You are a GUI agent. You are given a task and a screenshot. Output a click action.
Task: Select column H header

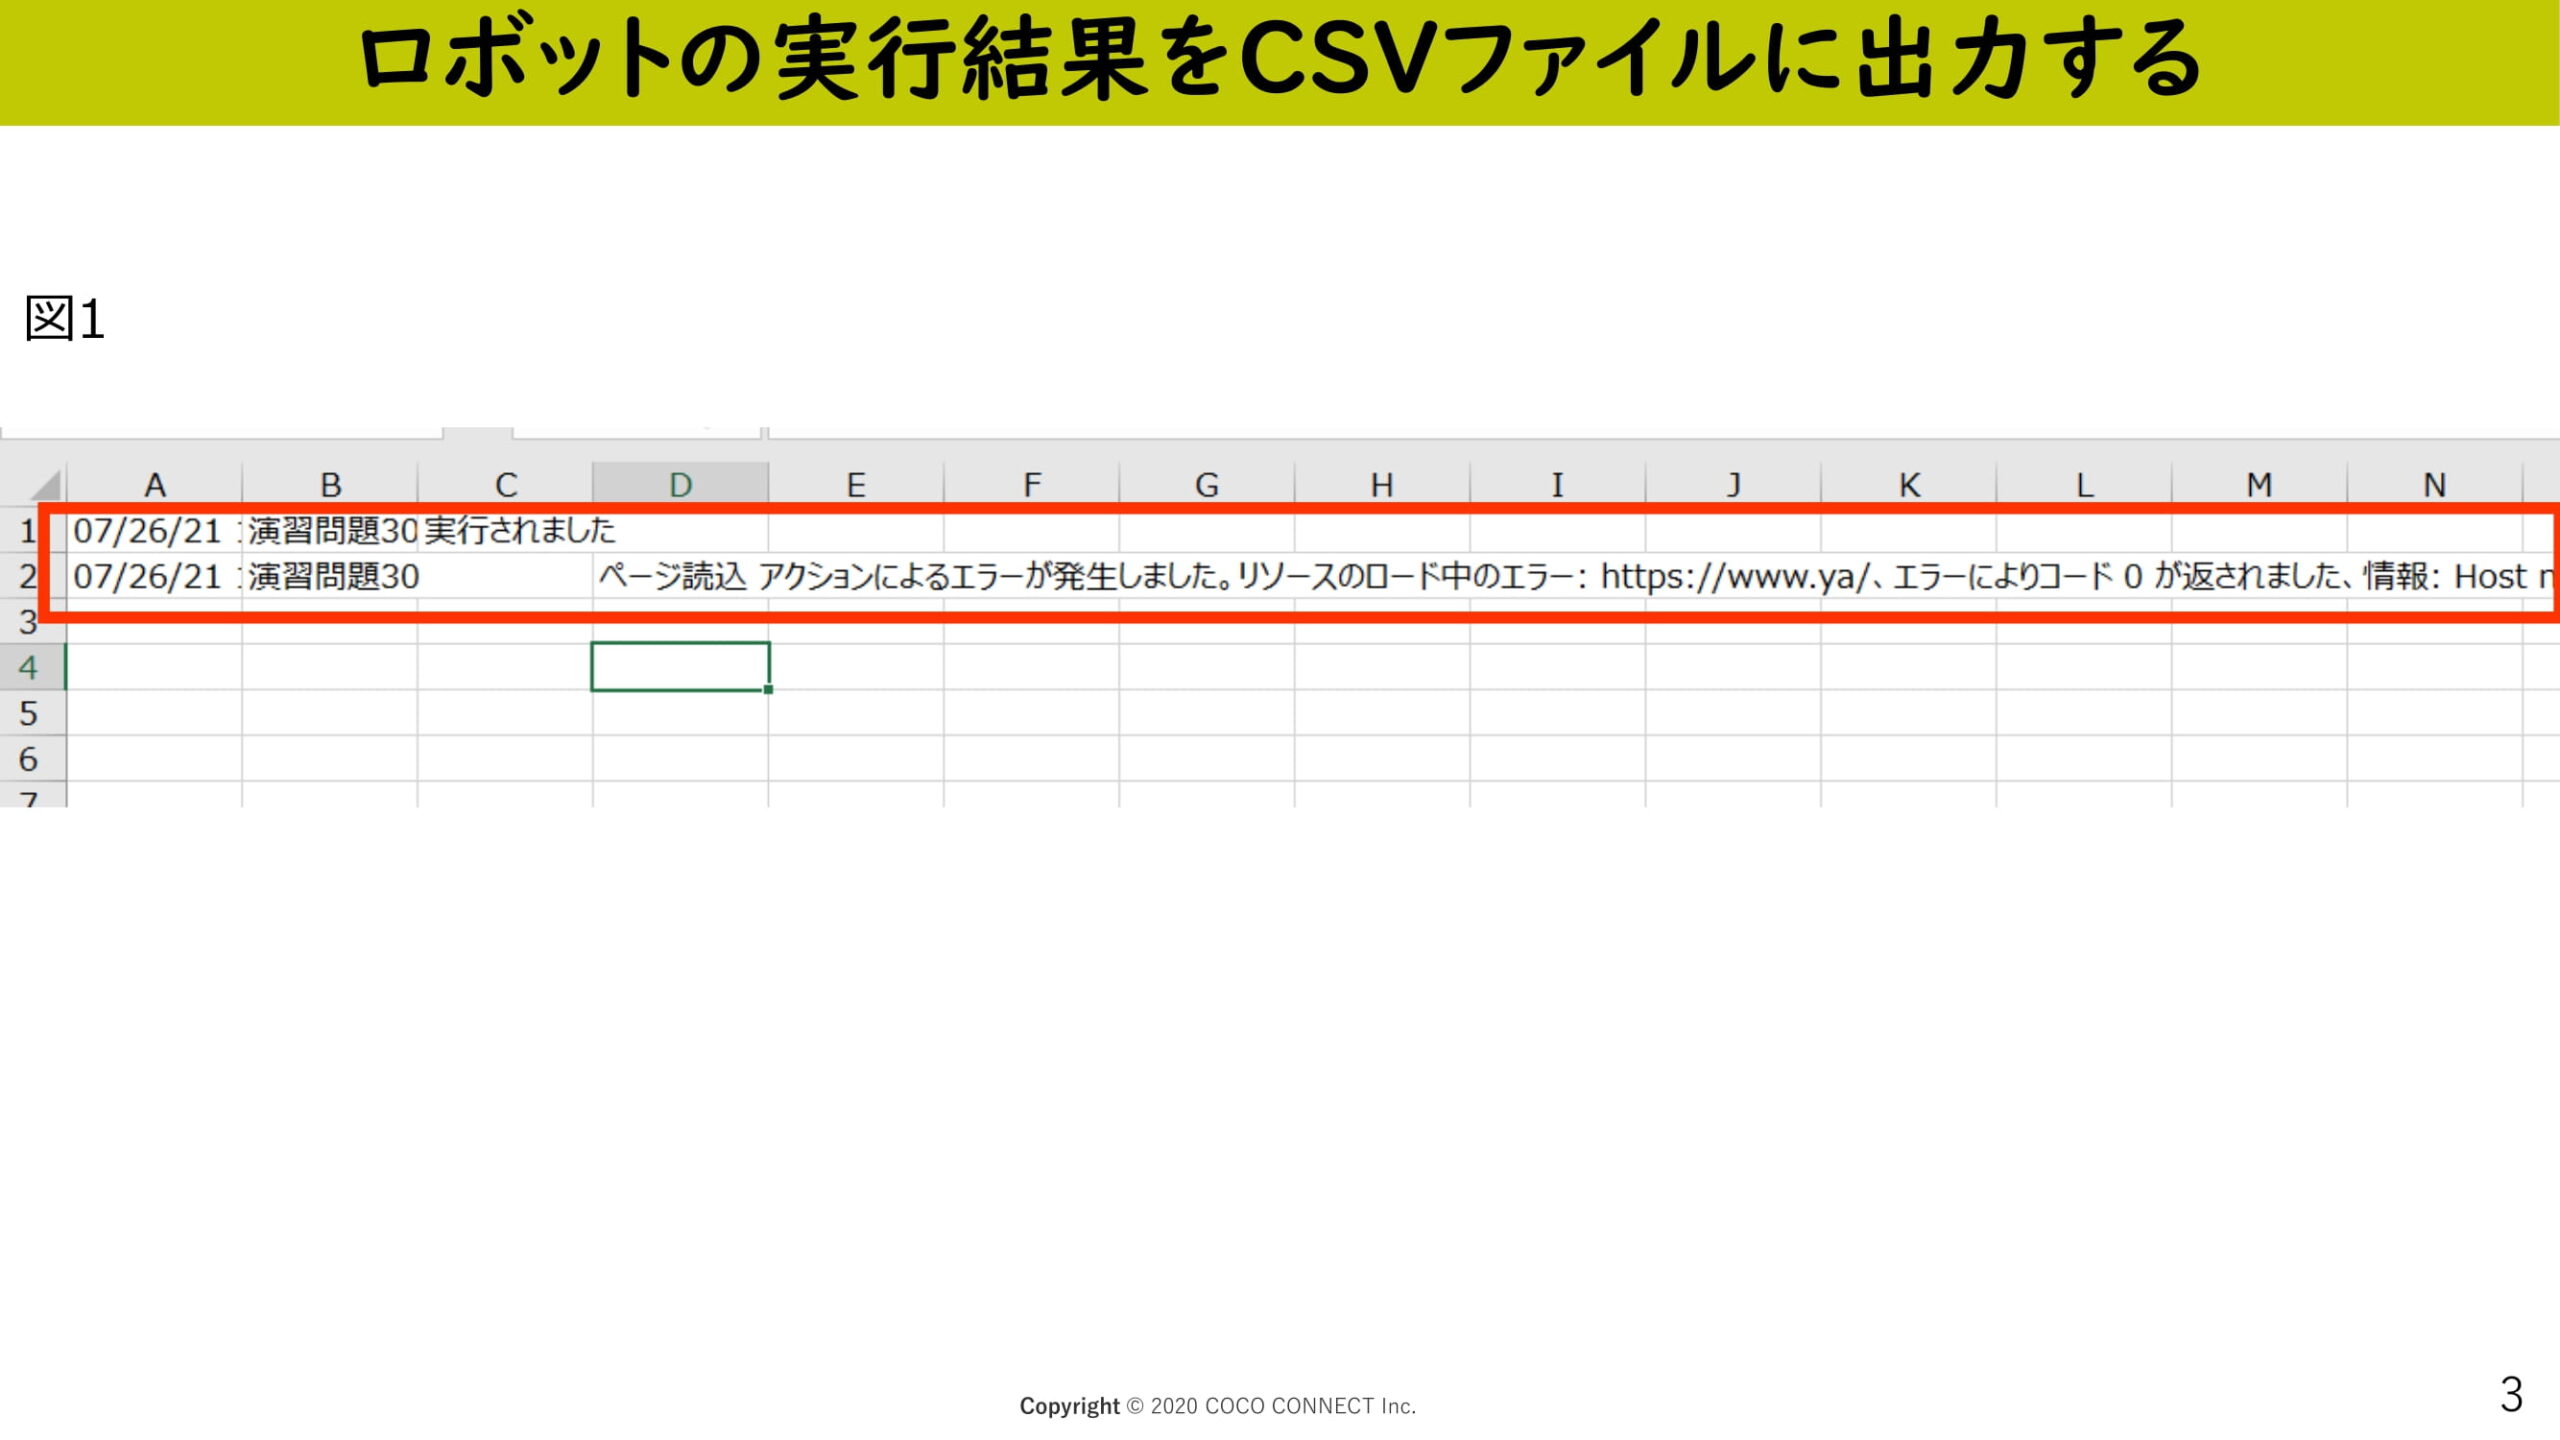point(1382,484)
